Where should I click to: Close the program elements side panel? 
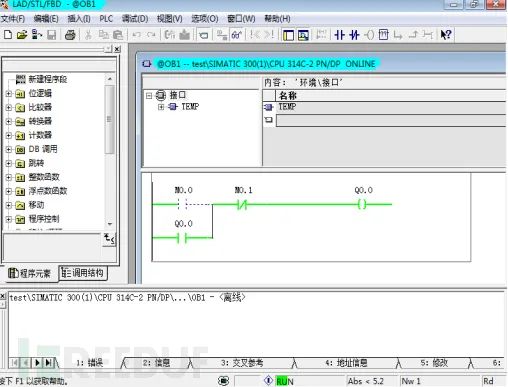pyautogui.click(x=117, y=49)
